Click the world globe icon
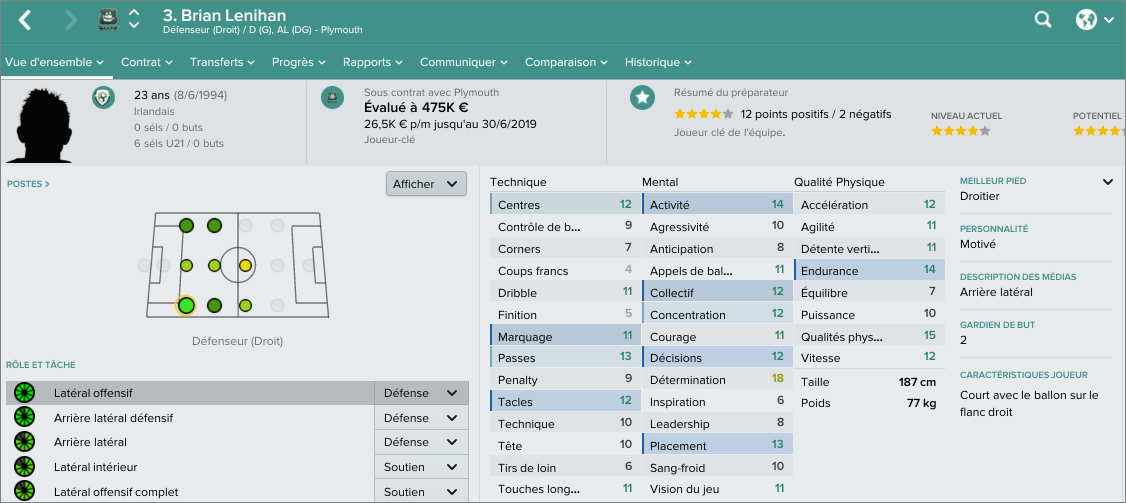This screenshot has height=503, width=1126. click(1087, 19)
